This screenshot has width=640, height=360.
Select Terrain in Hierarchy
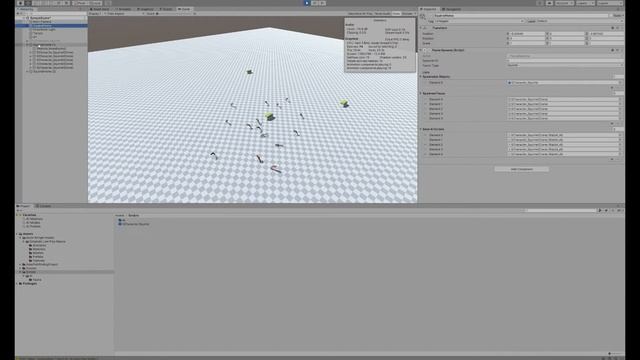(x=38, y=33)
